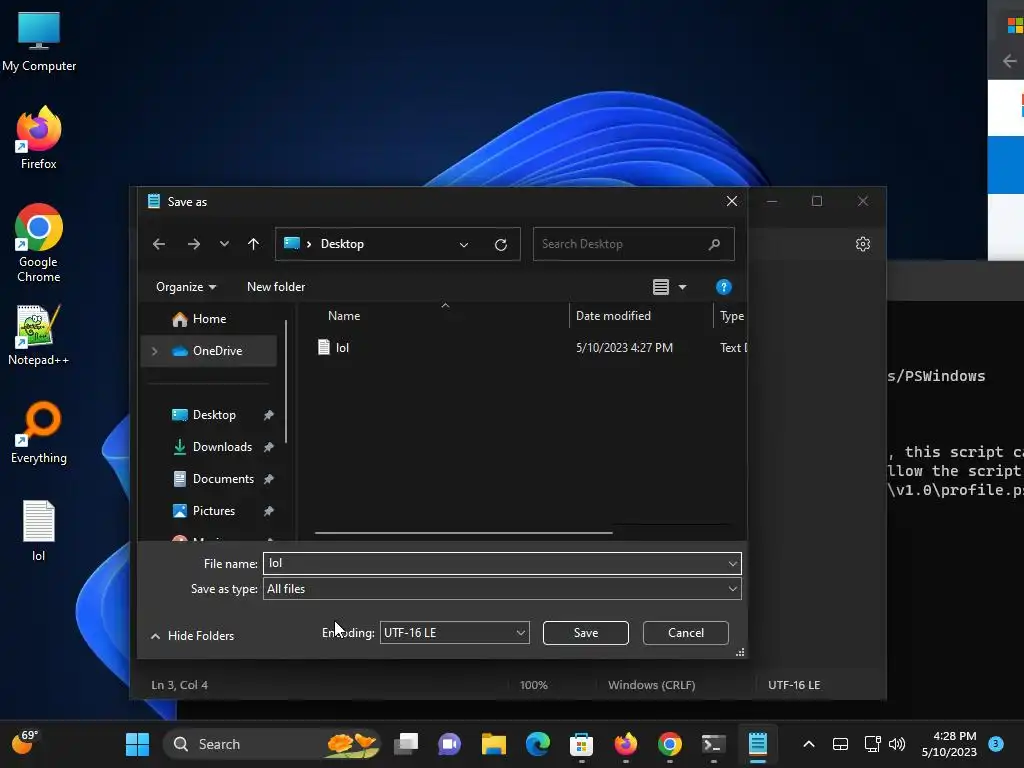Select Firefox desktop shortcut

point(39,138)
